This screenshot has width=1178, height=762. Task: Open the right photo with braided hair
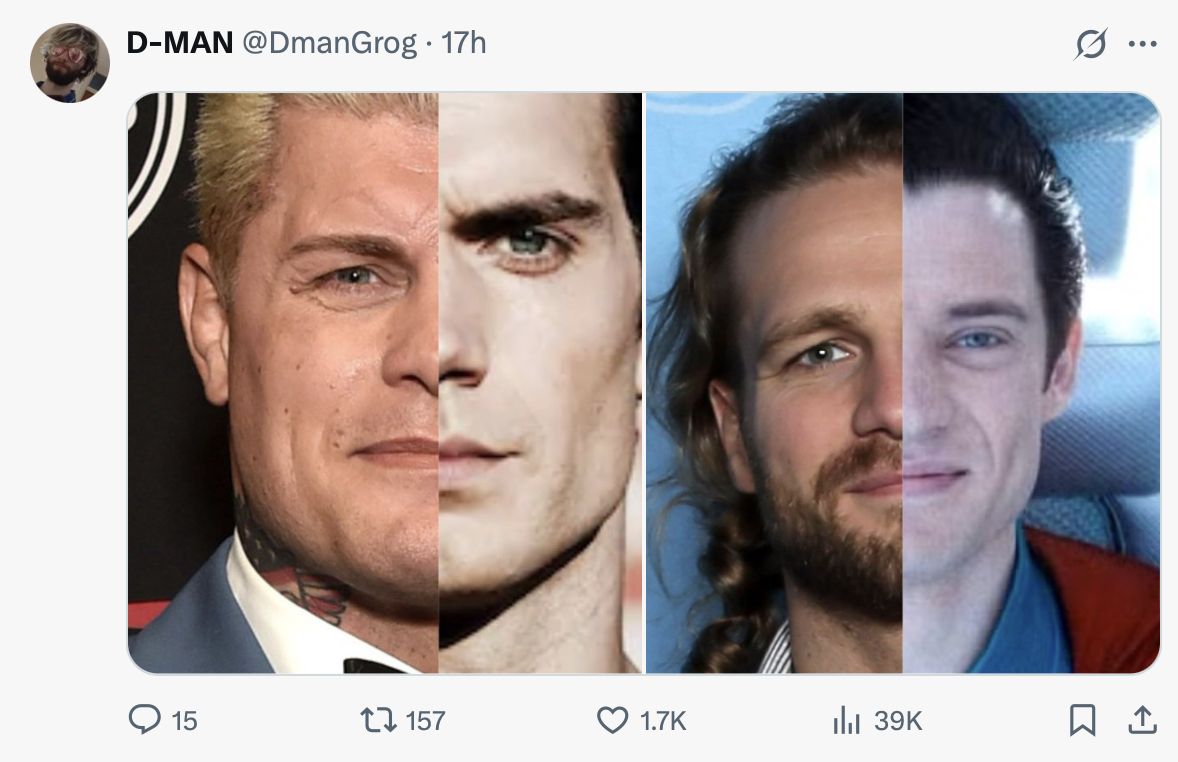(903, 383)
